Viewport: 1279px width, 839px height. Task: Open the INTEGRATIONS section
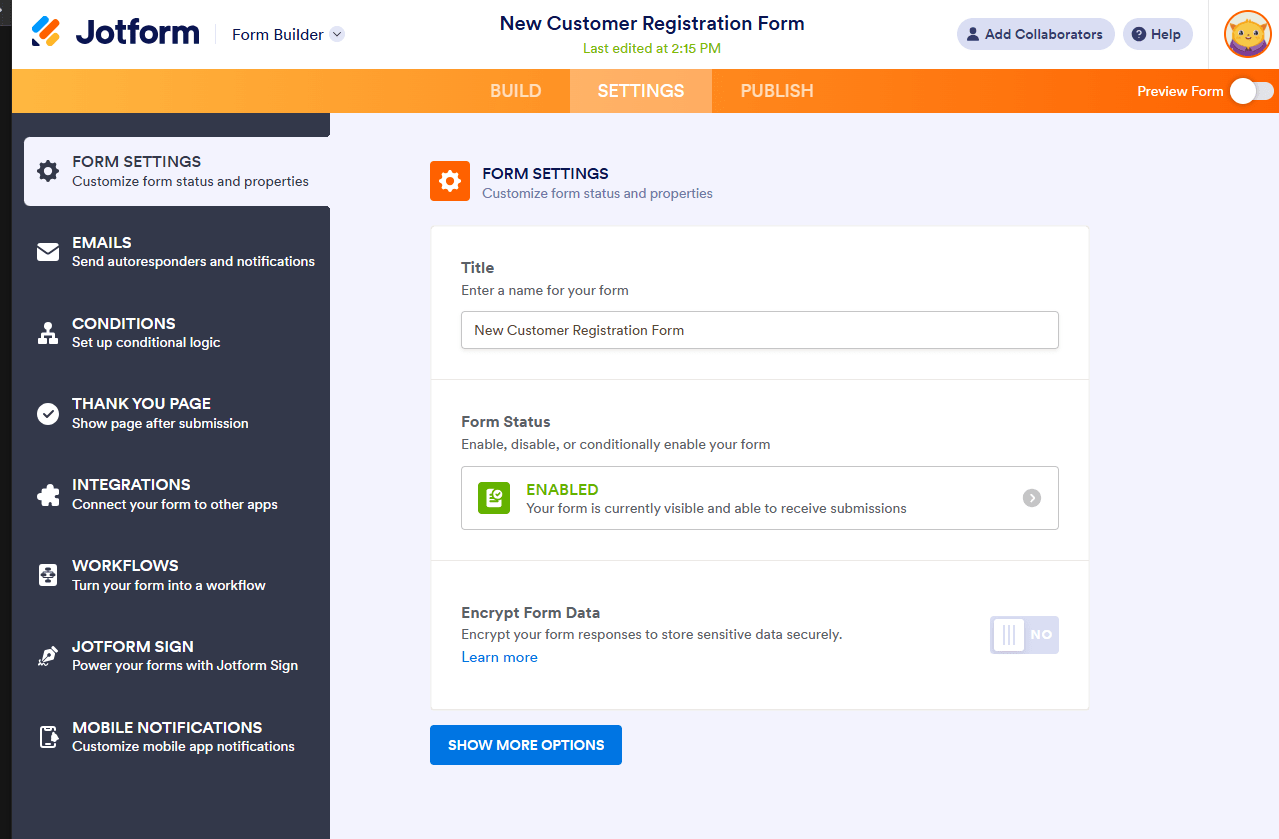177,494
